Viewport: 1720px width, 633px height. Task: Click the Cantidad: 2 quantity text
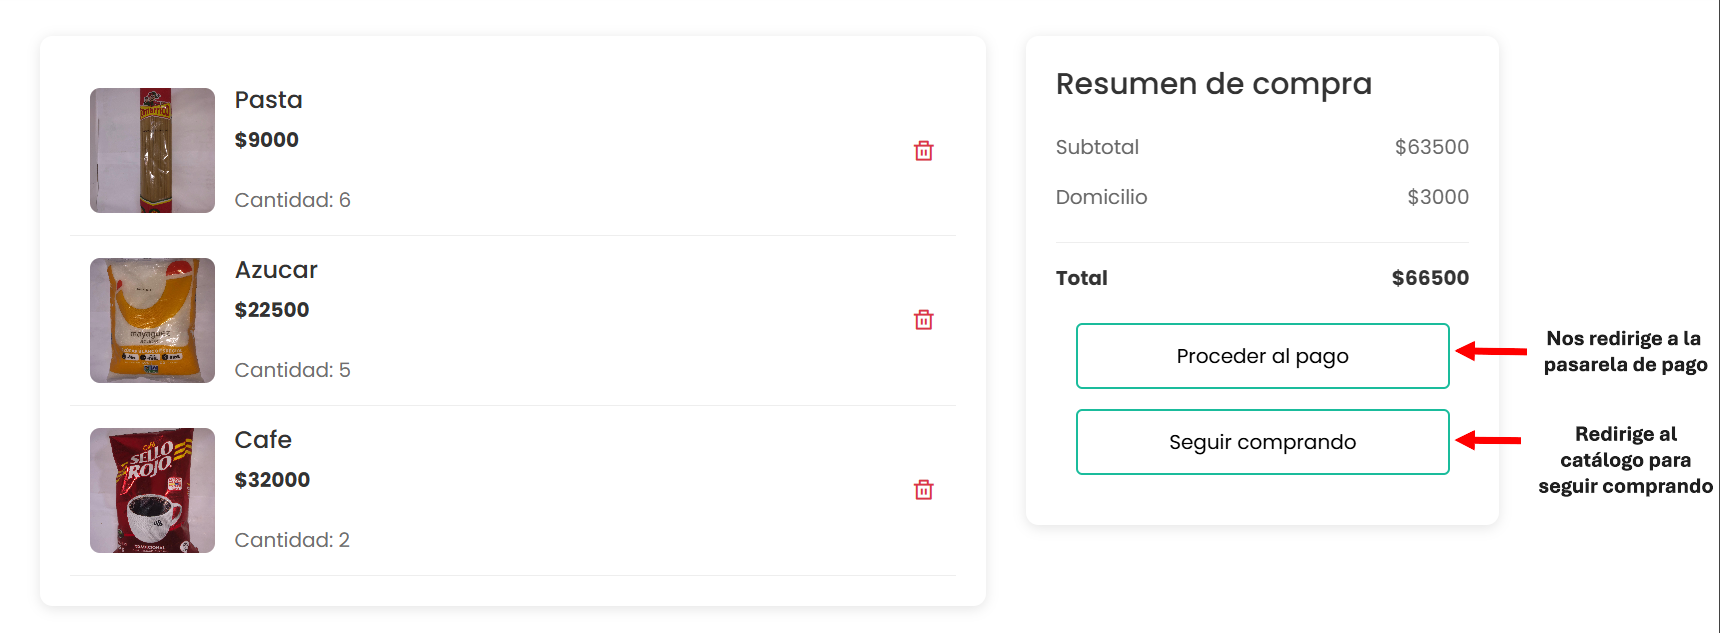point(292,540)
